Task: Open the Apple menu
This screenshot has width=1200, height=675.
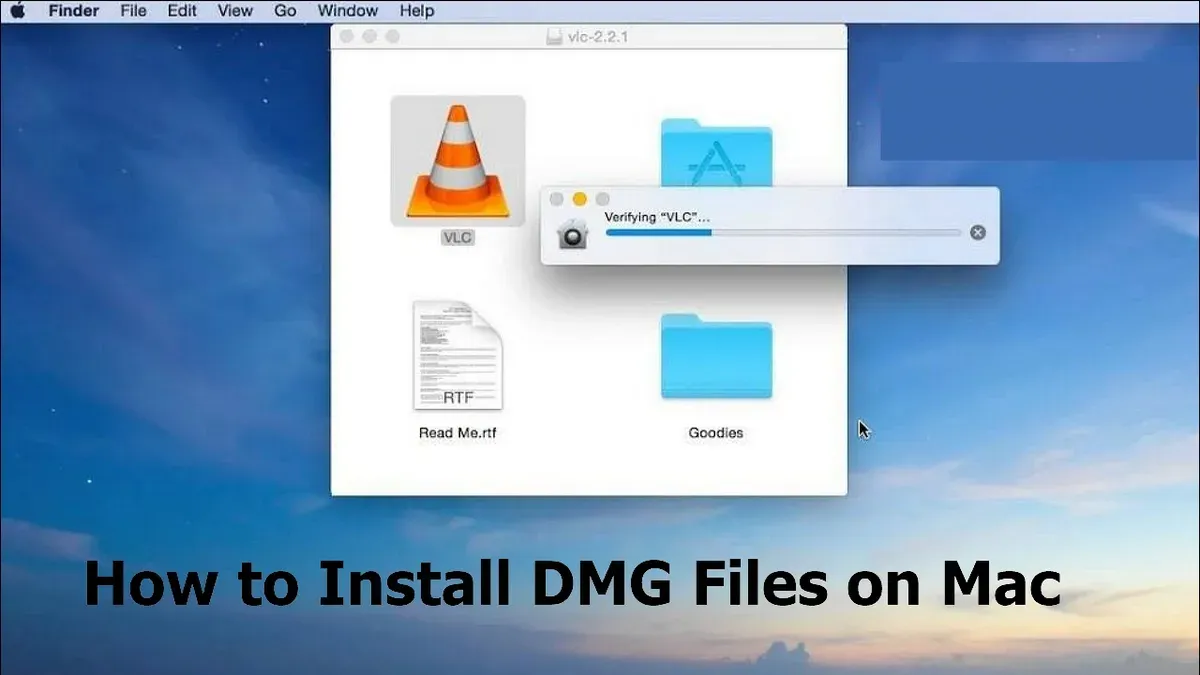Action: [x=19, y=11]
